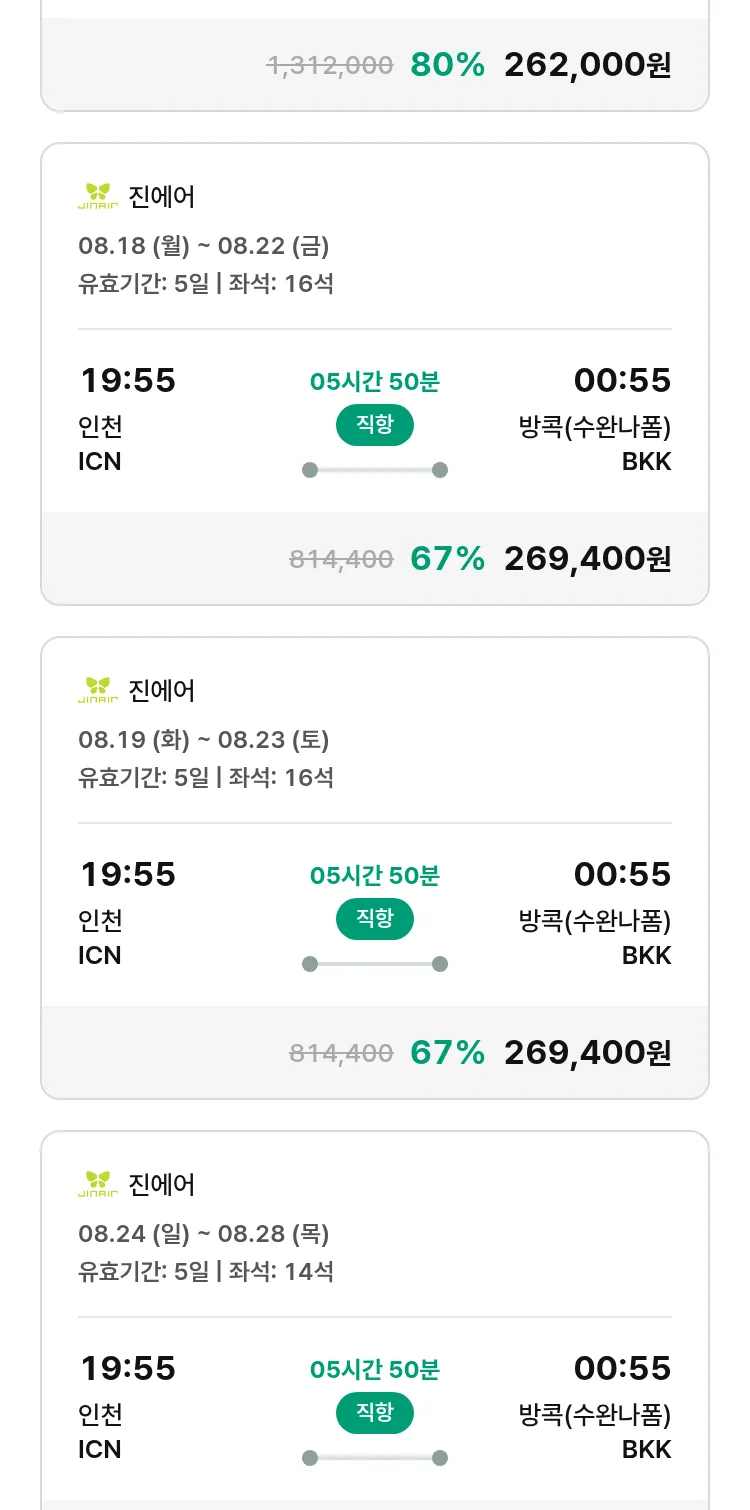The height and width of the screenshot is (1510, 750).
Task: Tap the 직항 badge on the 08.24 flight
Action: point(374,1413)
